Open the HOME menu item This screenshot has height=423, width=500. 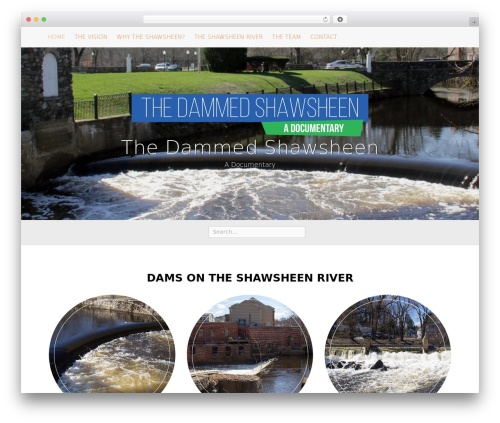tap(56, 37)
